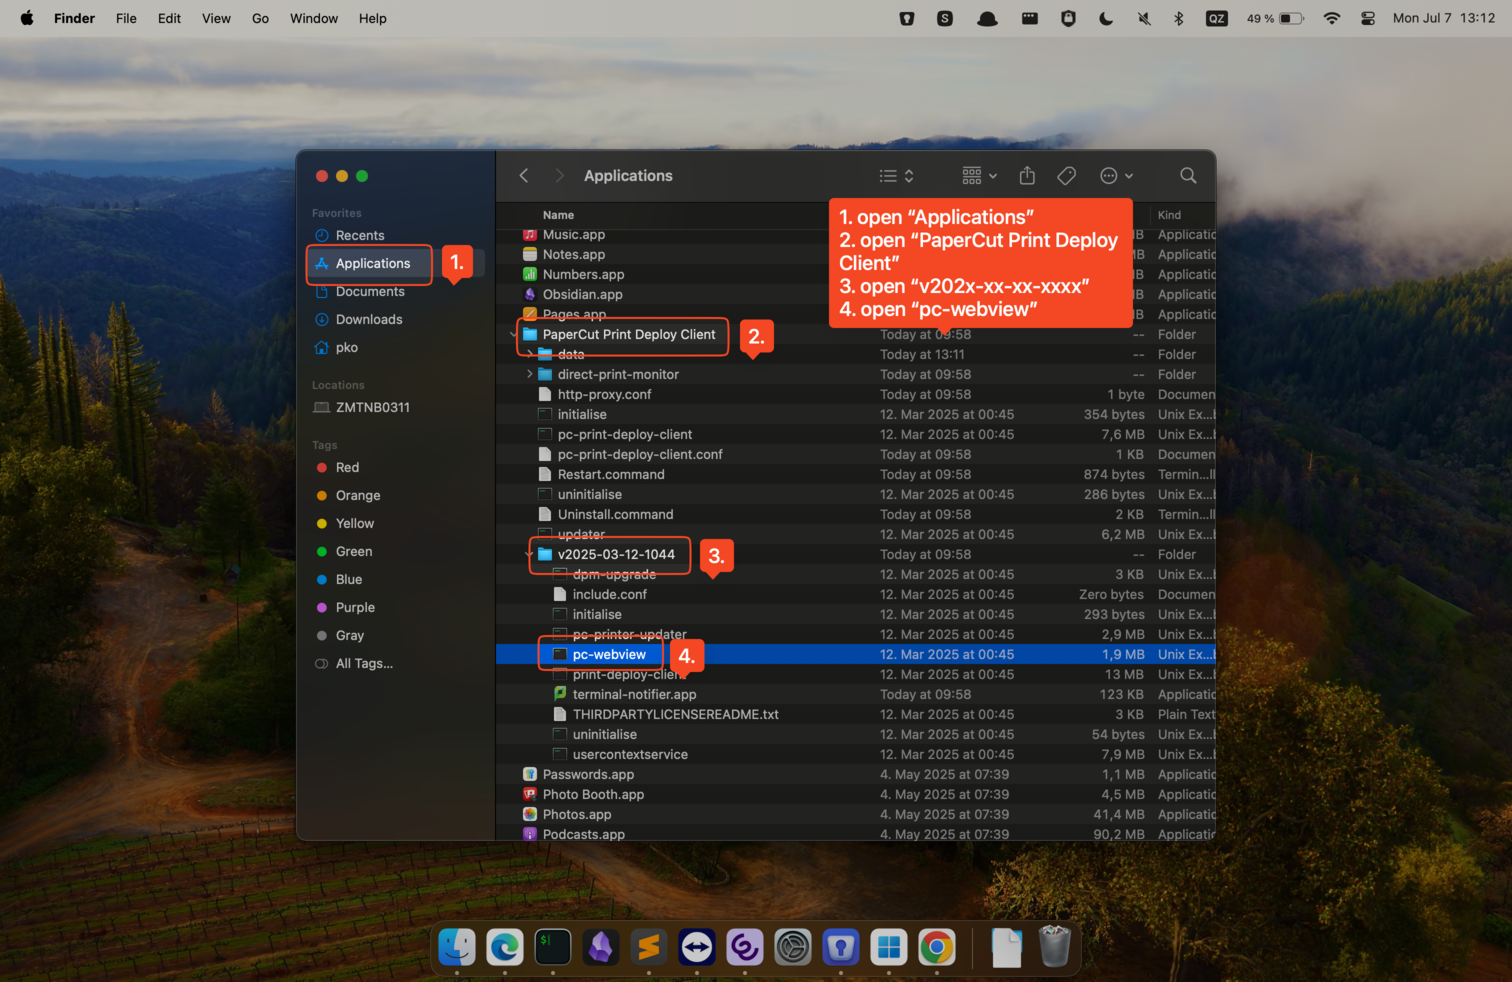This screenshot has height=982, width=1512.
Task: Open Obsidian from the Dock
Action: (601, 947)
